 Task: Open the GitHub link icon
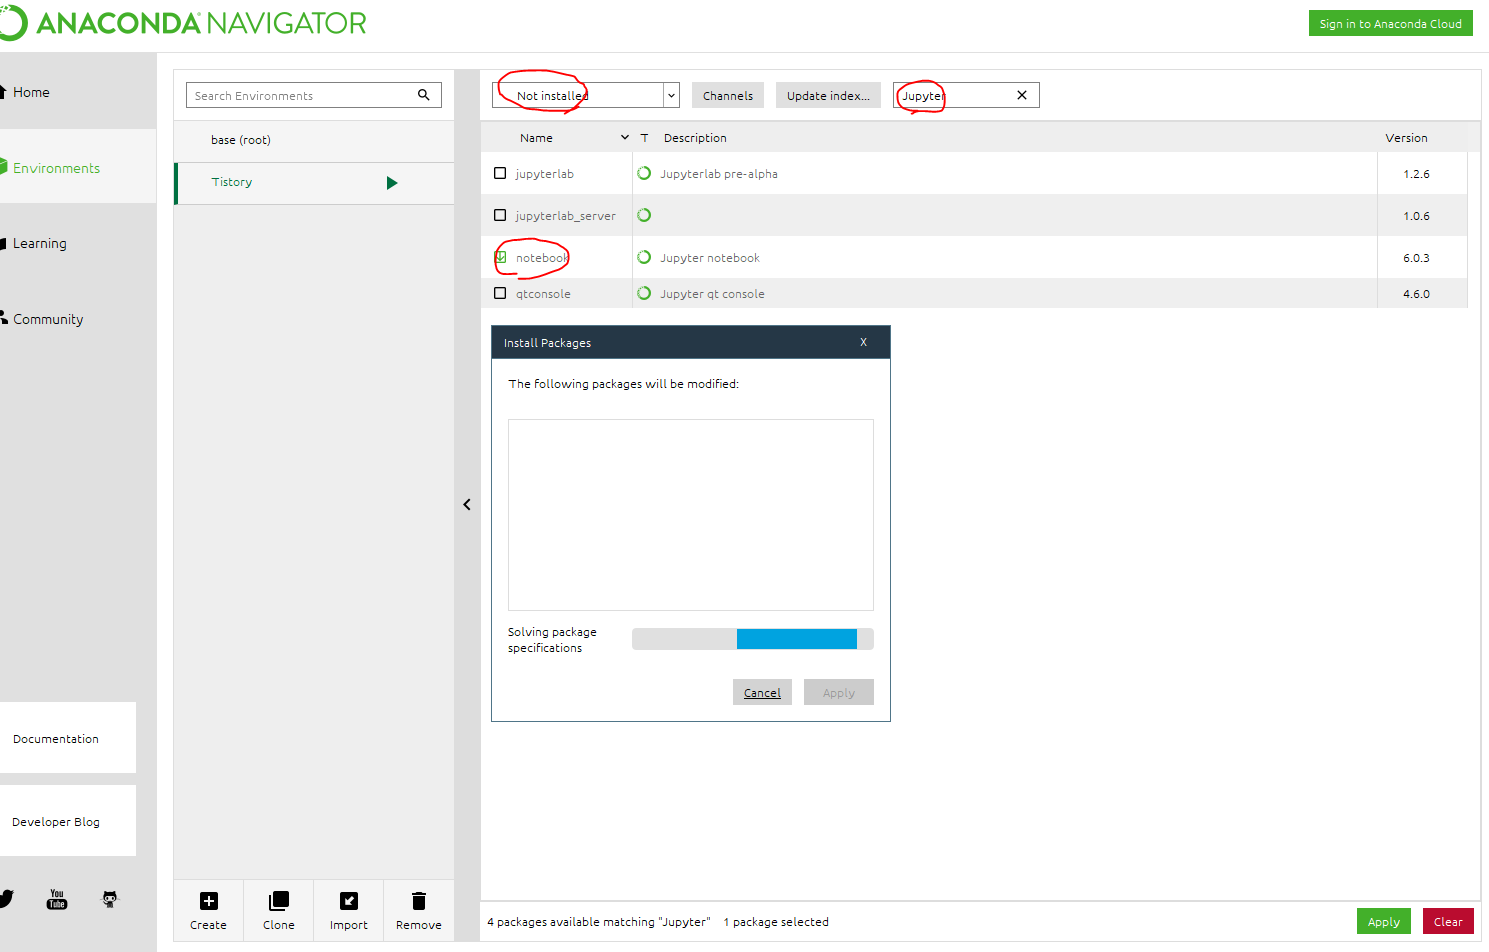click(110, 899)
